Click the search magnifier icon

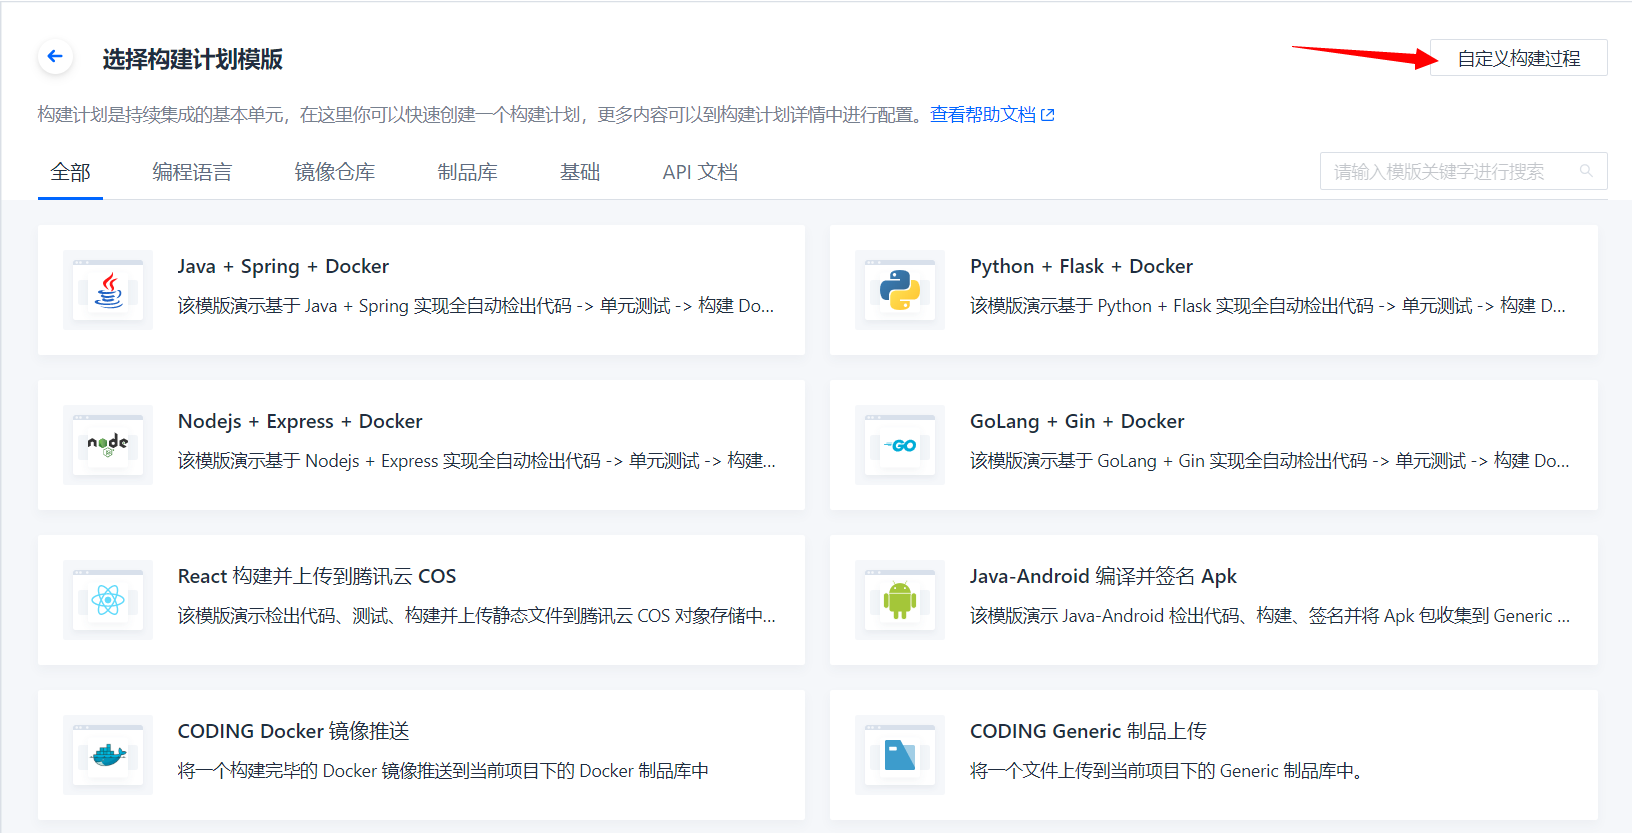coord(1586,171)
